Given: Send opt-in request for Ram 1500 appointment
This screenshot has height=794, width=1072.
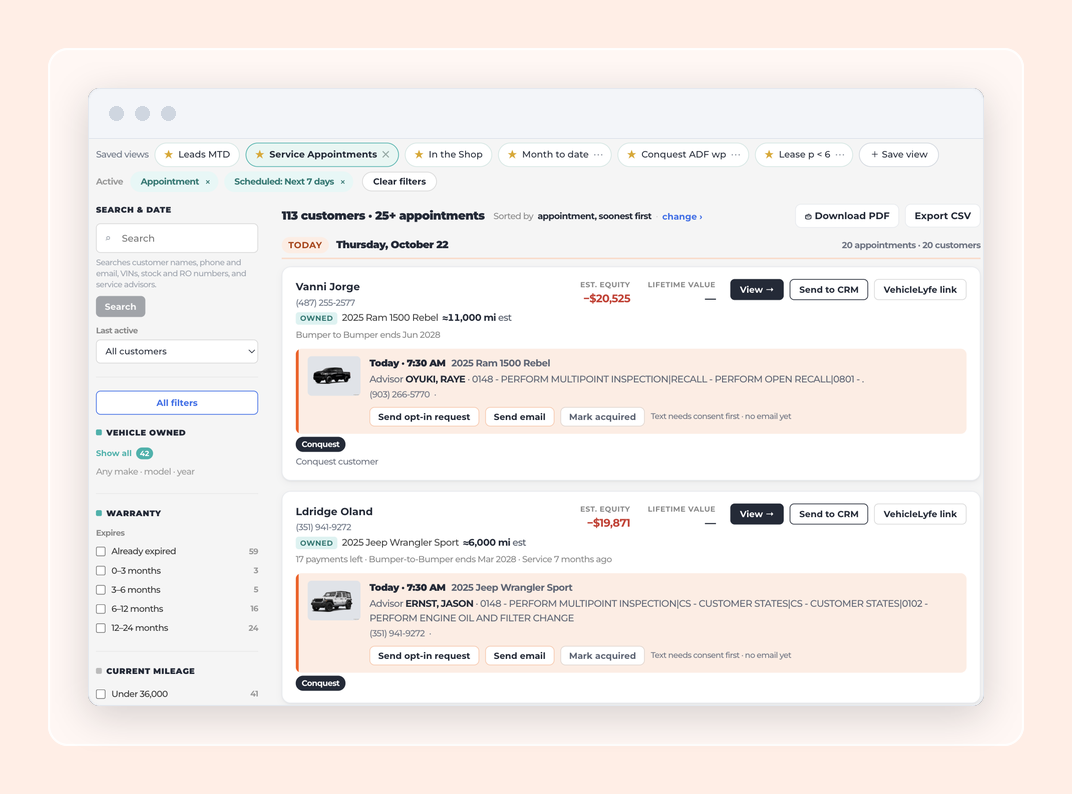Looking at the screenshot, I should [424, 417].
